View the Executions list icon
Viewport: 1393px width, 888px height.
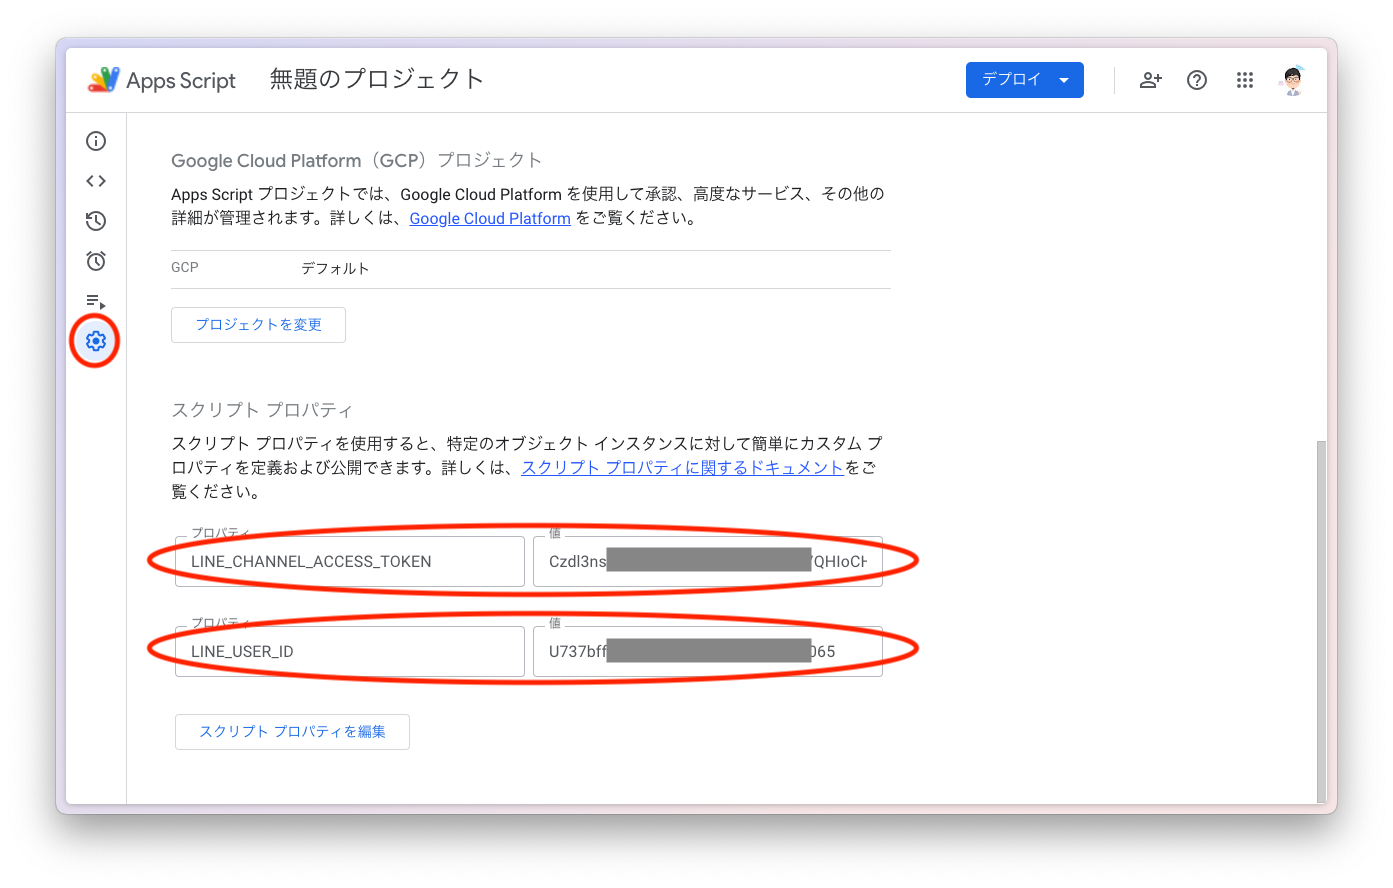[95, 301]
